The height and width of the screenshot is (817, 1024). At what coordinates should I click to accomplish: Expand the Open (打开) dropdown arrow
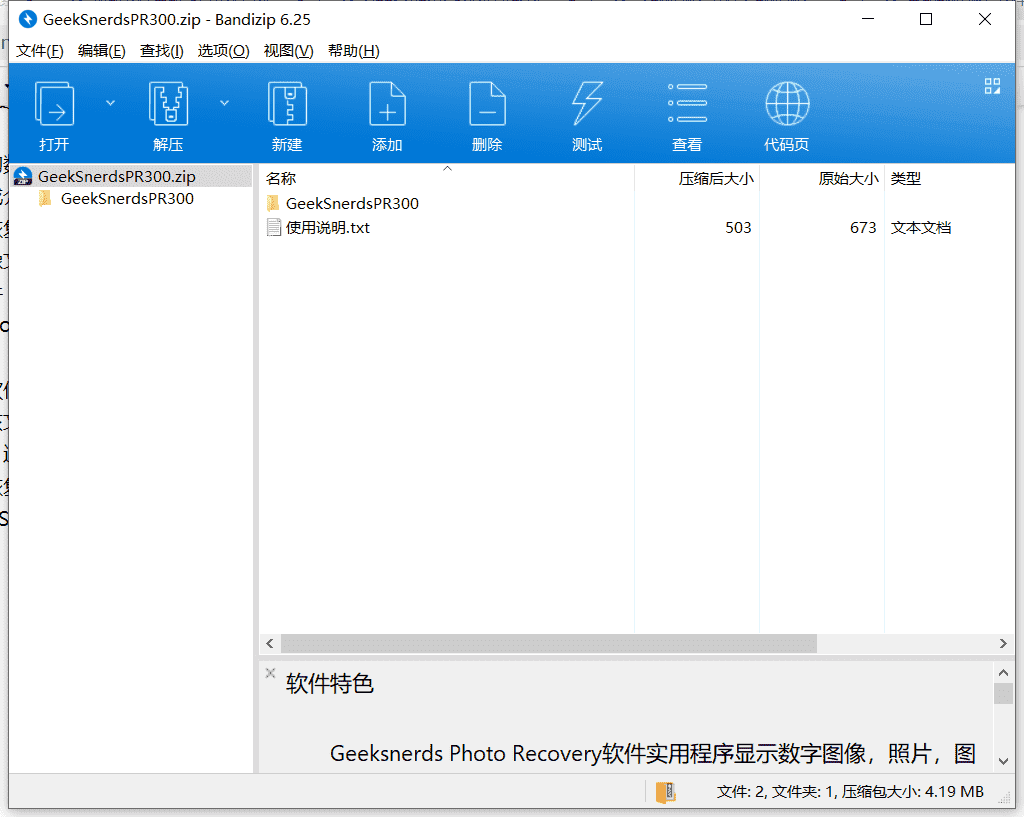(x=110, y=103)
